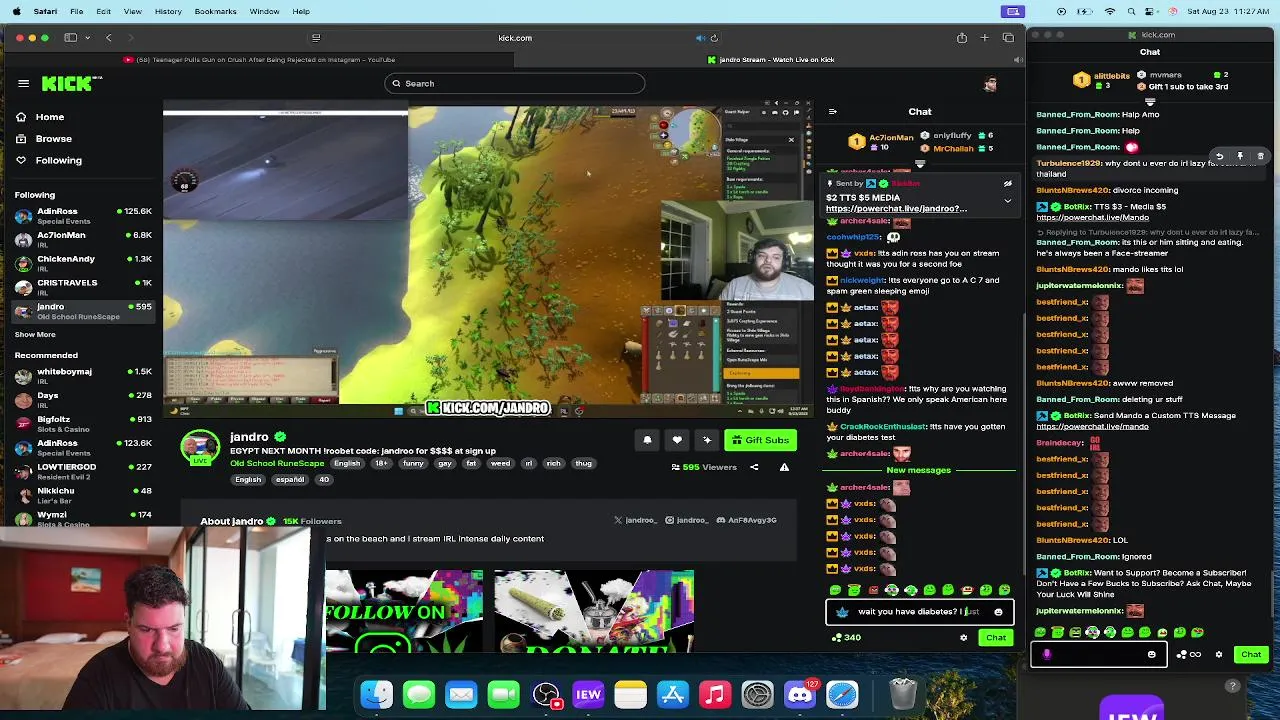Open the user avatar menu in Kick header
This screenshot has width=1280, height=720.
[x=990, y=84]
